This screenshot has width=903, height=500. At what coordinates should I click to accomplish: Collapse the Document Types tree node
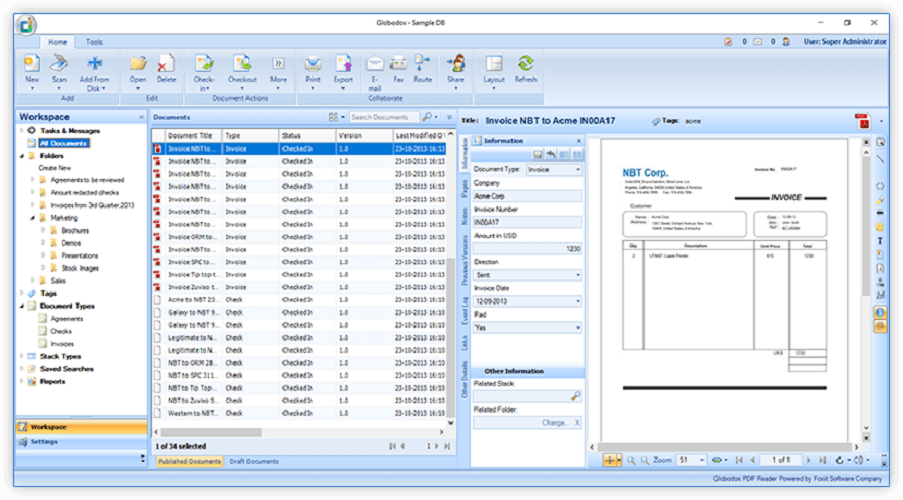pos(22,306)
